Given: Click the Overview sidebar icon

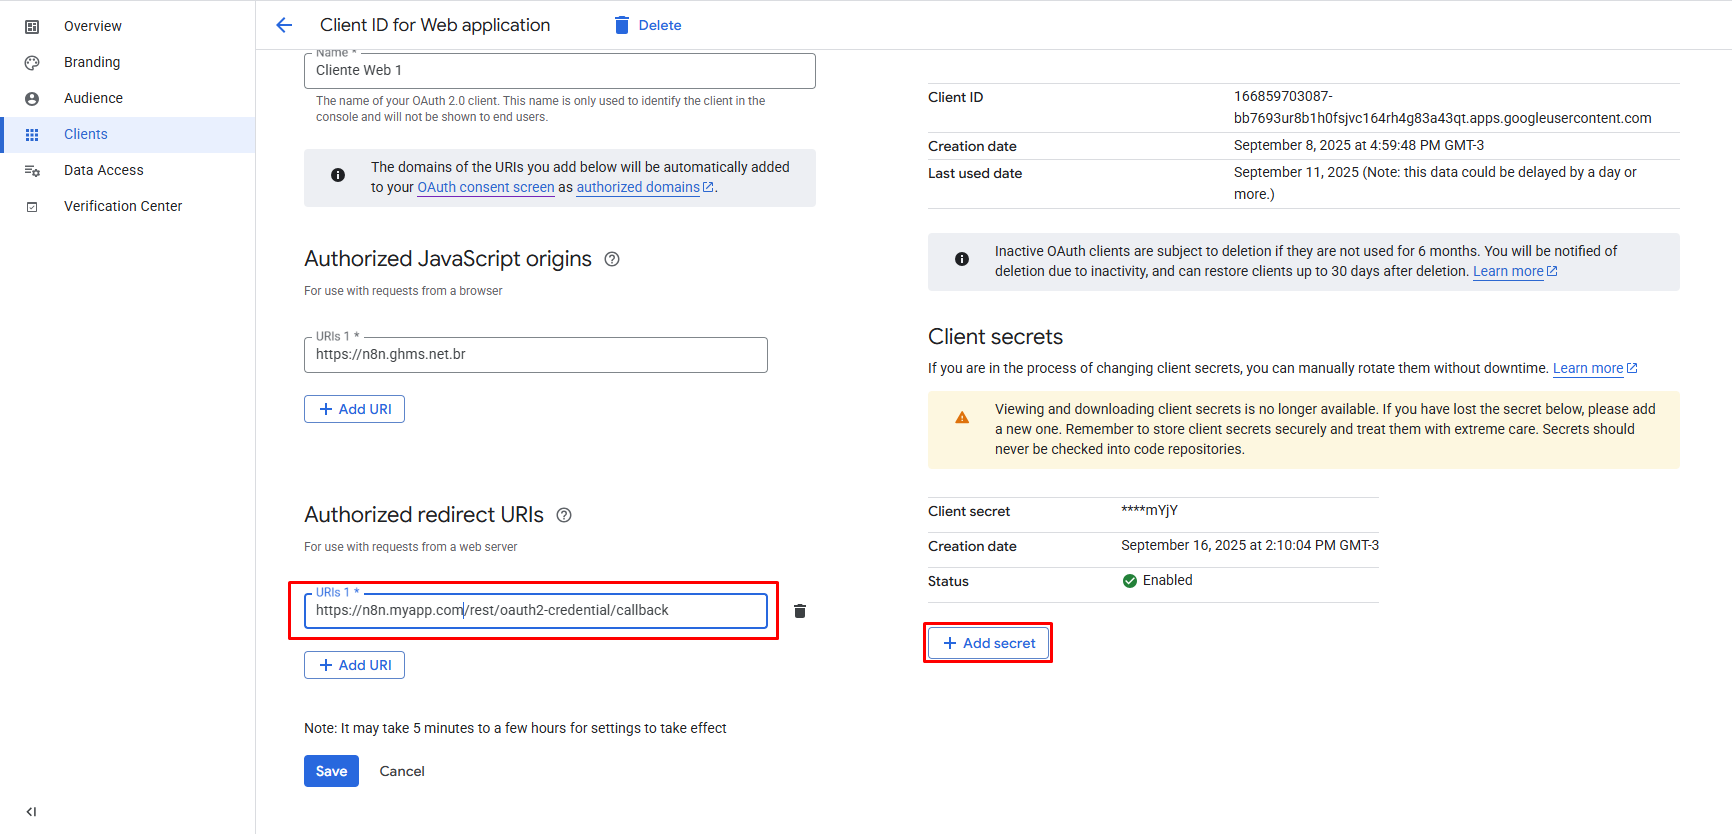Looking at the screenshot, I should click(x=32, y=27).
